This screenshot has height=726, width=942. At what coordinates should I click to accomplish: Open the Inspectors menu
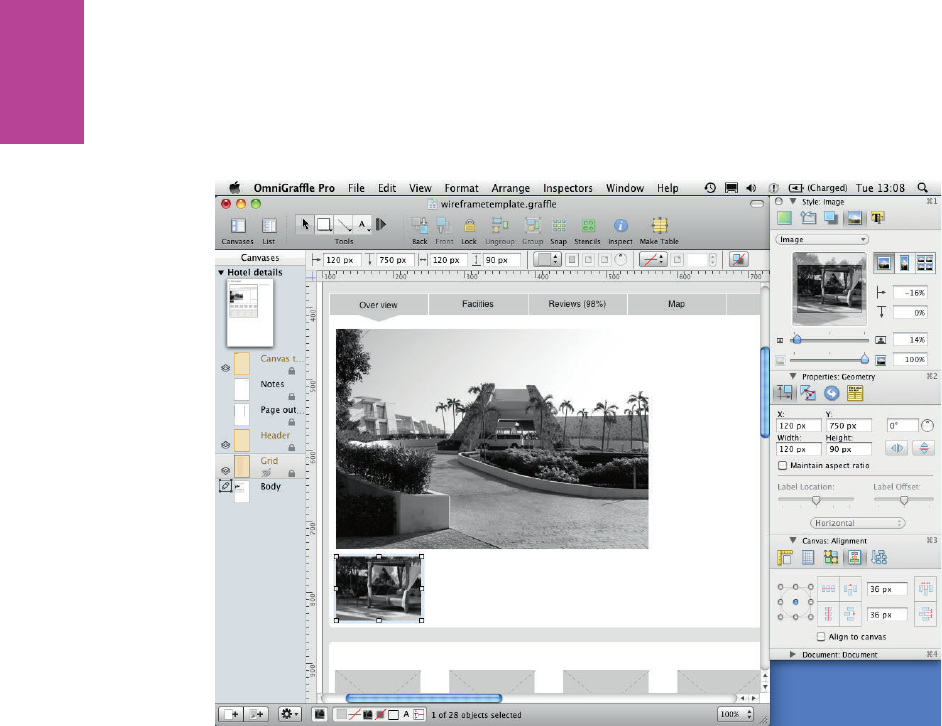567,188
